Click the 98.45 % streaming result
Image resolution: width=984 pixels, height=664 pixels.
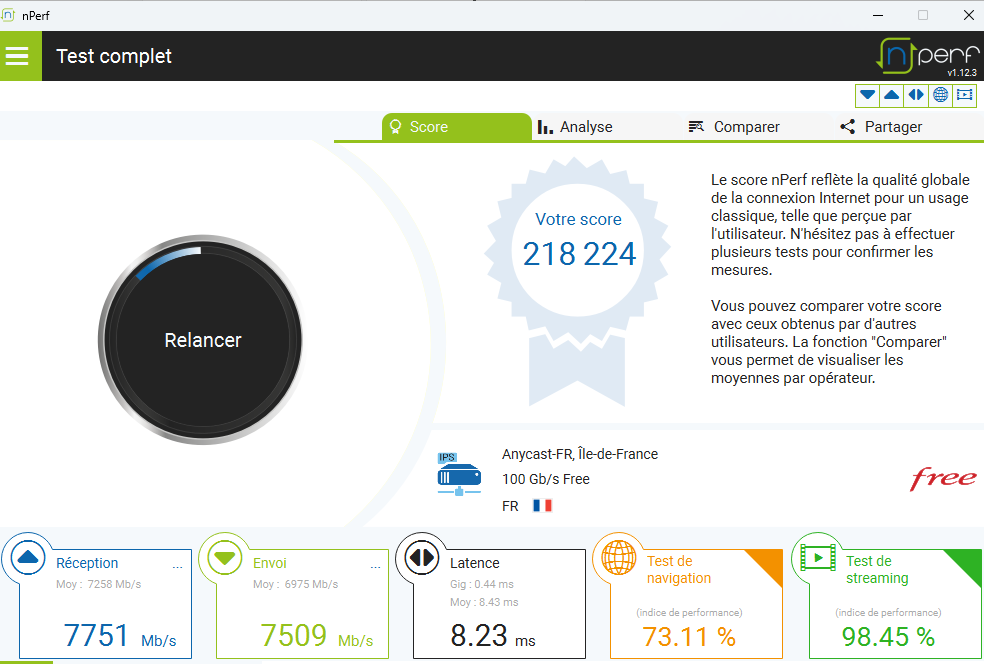[888, 637]
